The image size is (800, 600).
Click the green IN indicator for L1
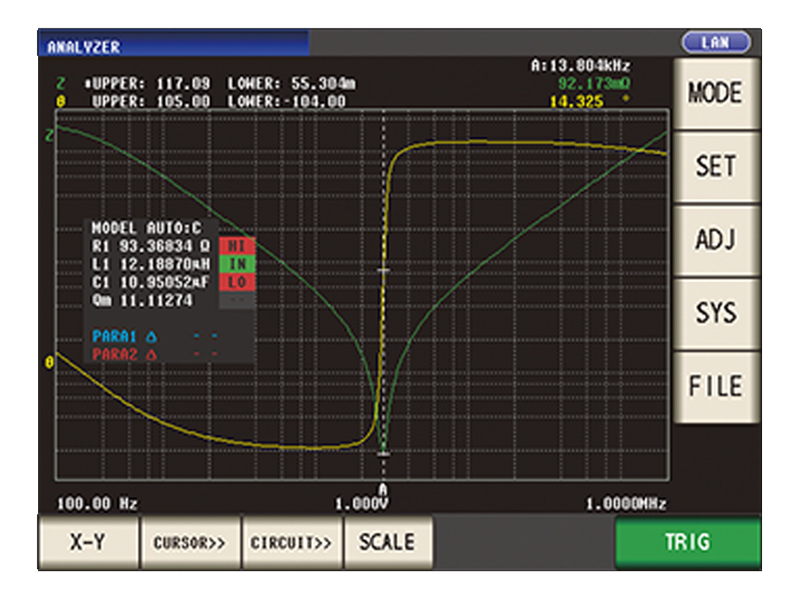click(237, 264)
